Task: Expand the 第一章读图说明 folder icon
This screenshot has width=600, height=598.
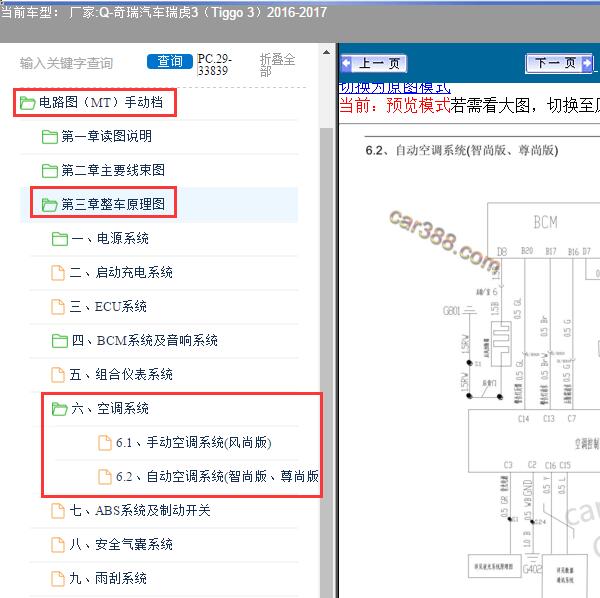Action: click(50, 137)
